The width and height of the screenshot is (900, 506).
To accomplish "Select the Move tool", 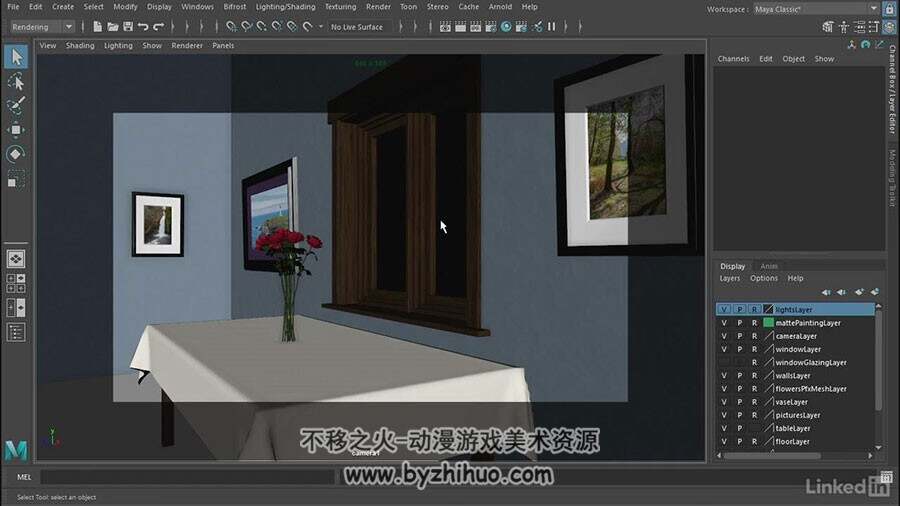I will point(16,130).
